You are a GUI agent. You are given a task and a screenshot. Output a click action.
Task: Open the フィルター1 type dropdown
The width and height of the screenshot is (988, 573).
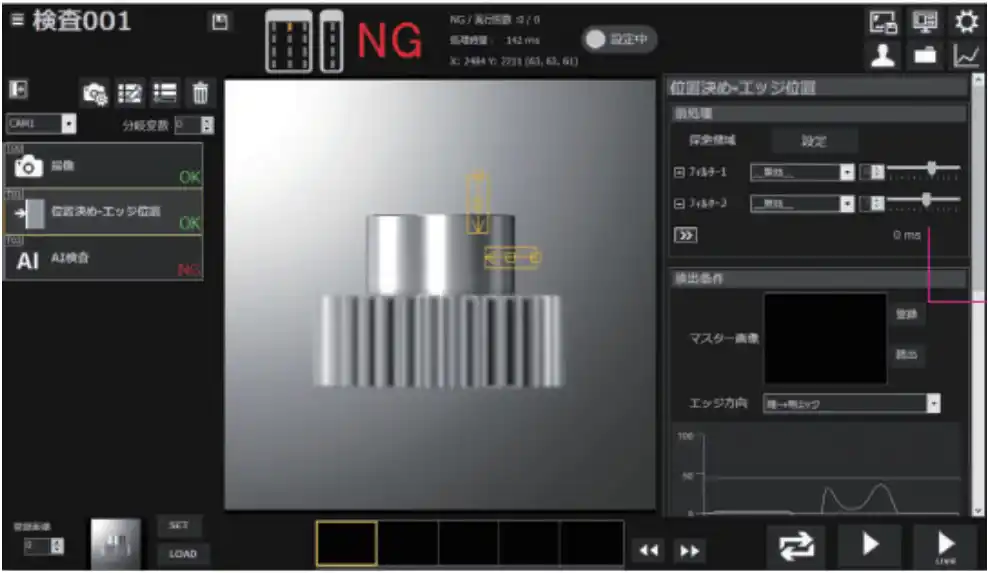[846, 173]
